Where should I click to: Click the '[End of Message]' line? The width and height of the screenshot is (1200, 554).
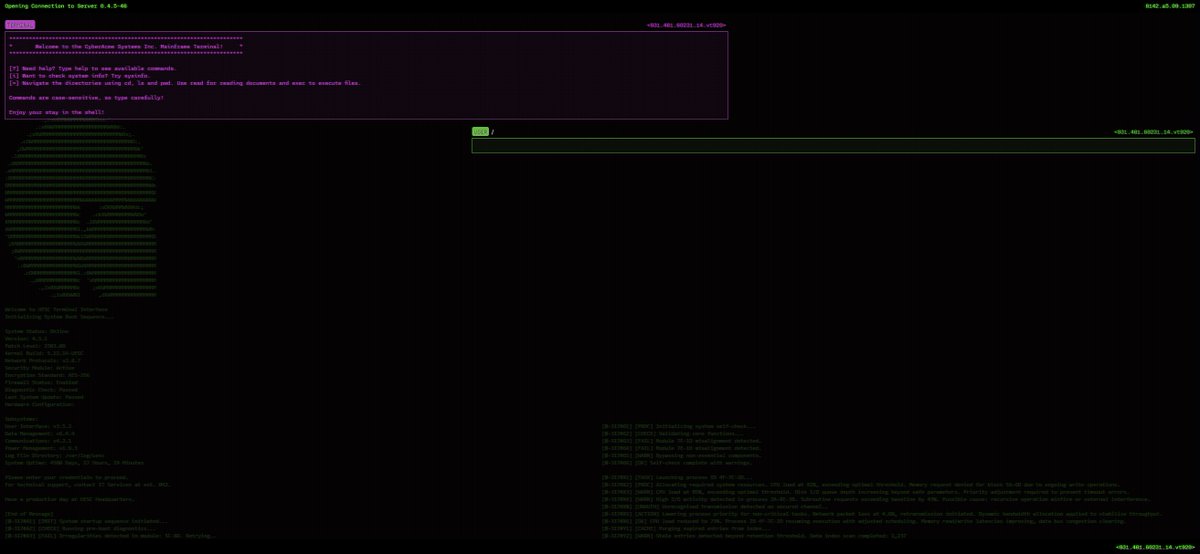30,514
